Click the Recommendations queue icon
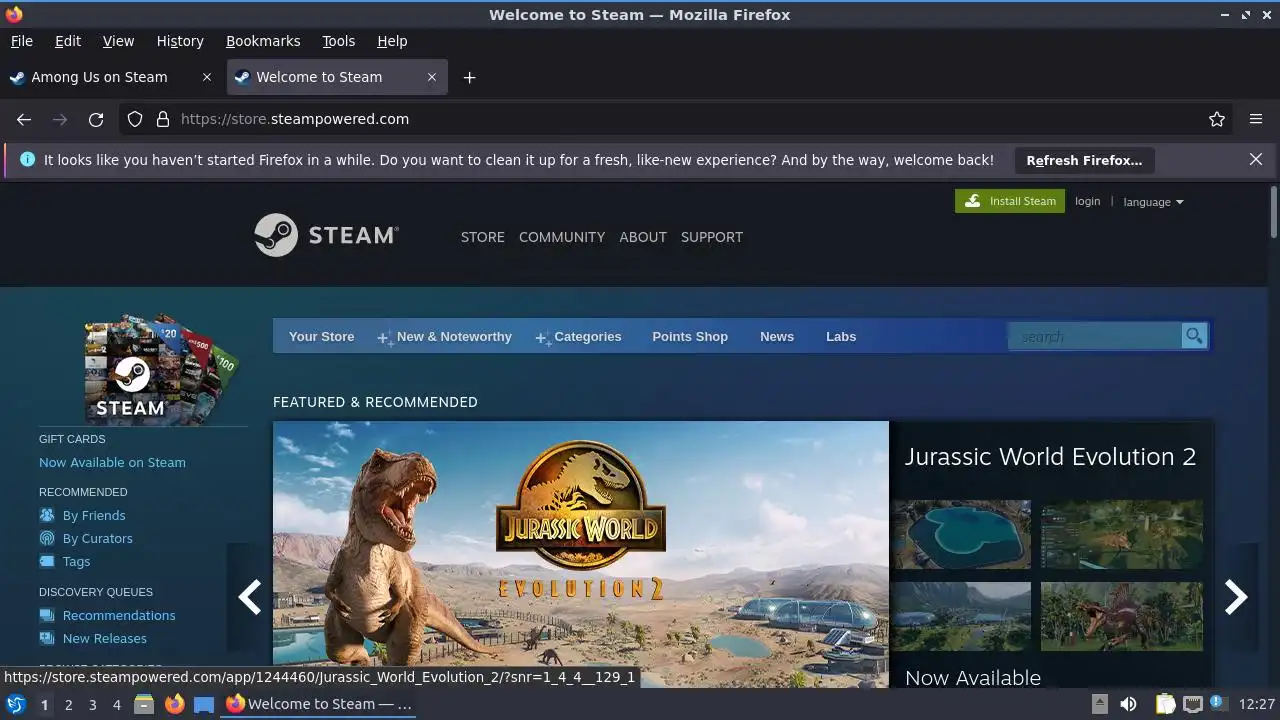 click(x=47, y=615)
